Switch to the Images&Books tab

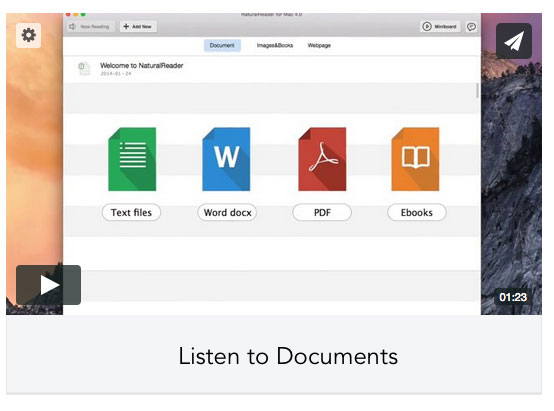pyautogui.click(x=275, y=46)
